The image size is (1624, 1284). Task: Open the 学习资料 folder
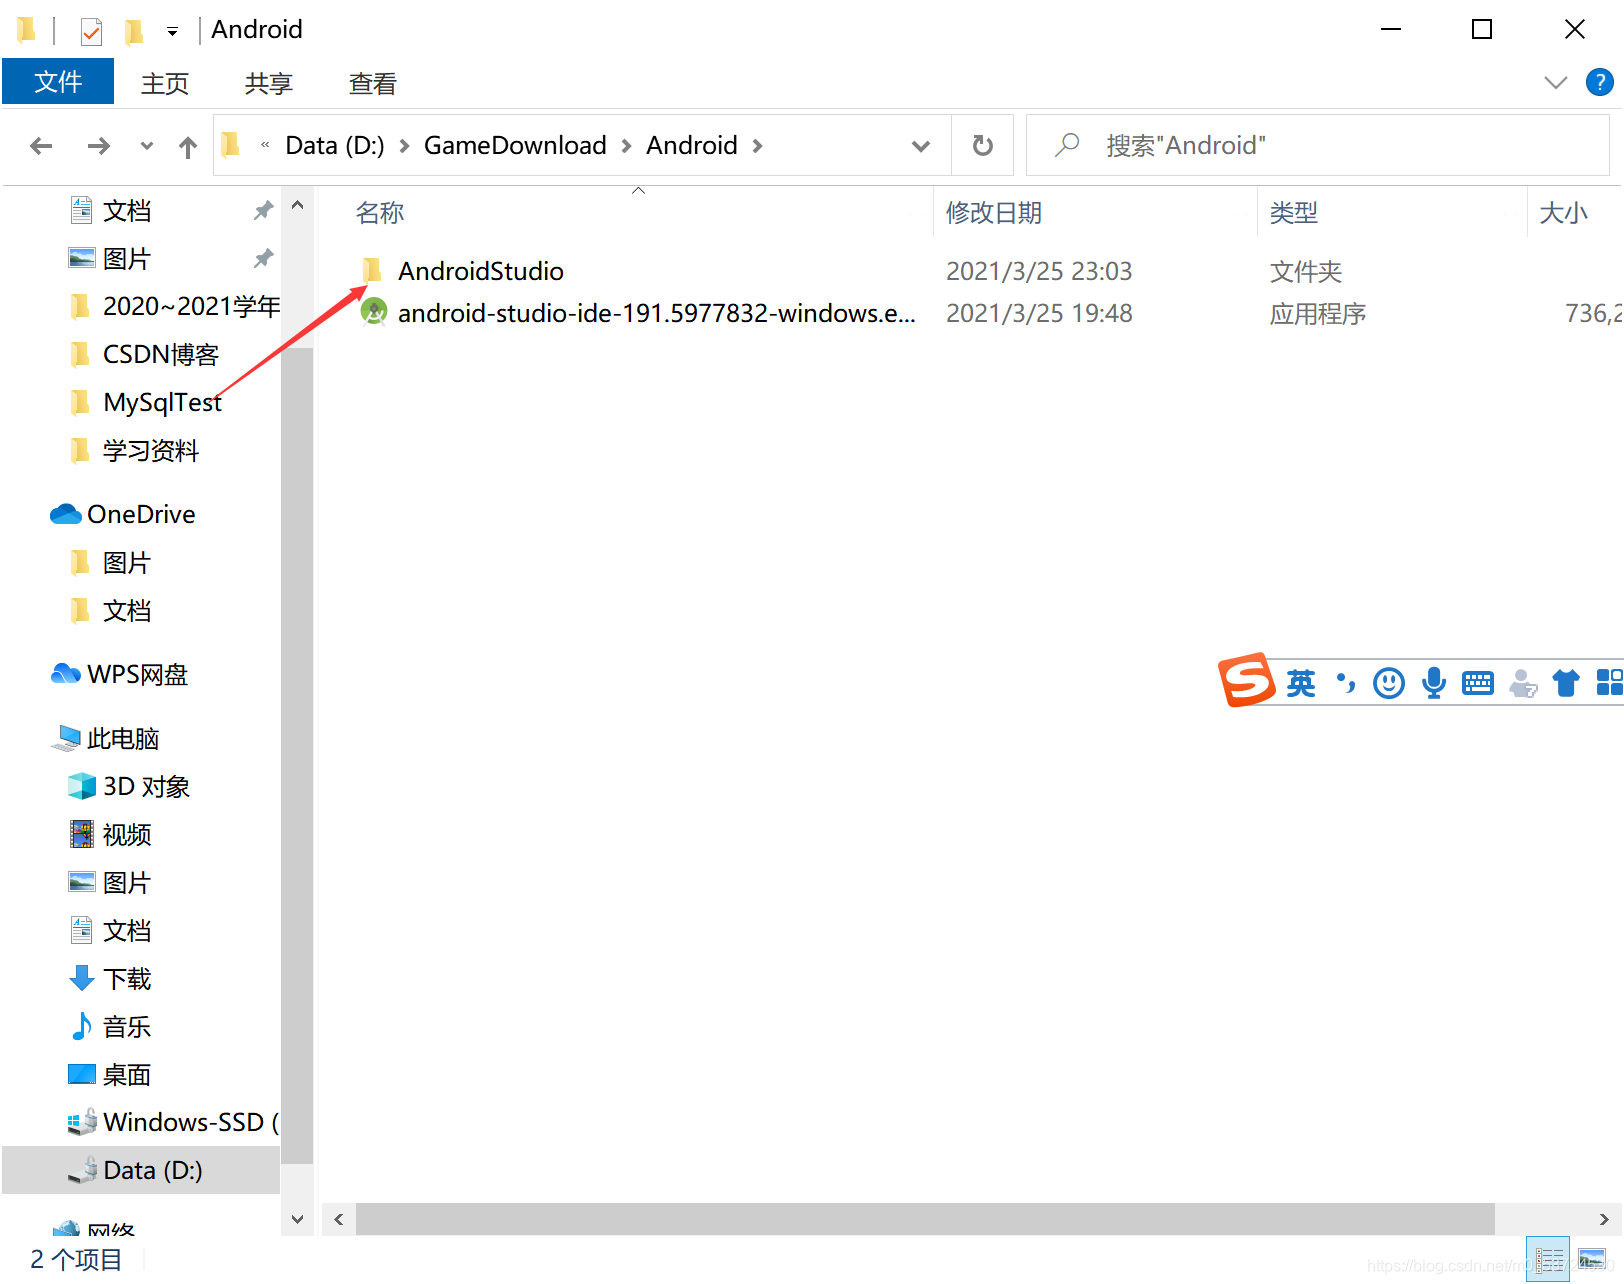(x=151, y=450)
